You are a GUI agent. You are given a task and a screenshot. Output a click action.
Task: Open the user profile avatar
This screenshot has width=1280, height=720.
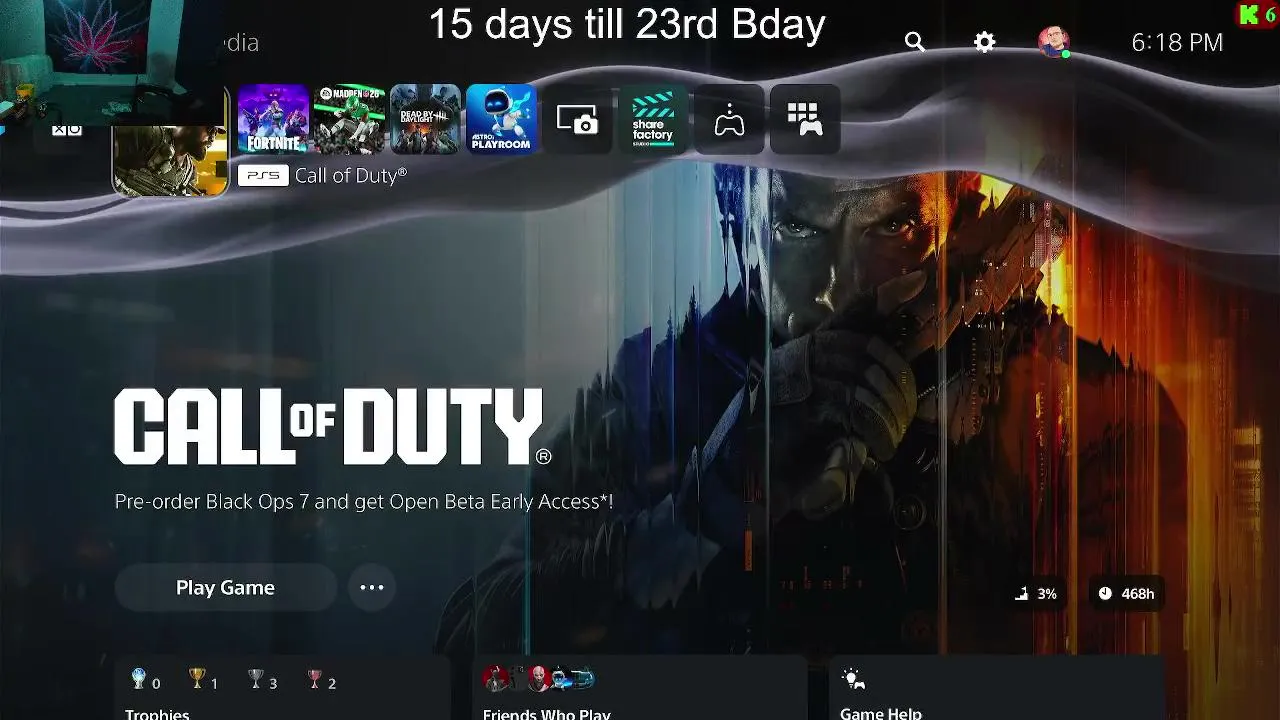coord(1054,42)
